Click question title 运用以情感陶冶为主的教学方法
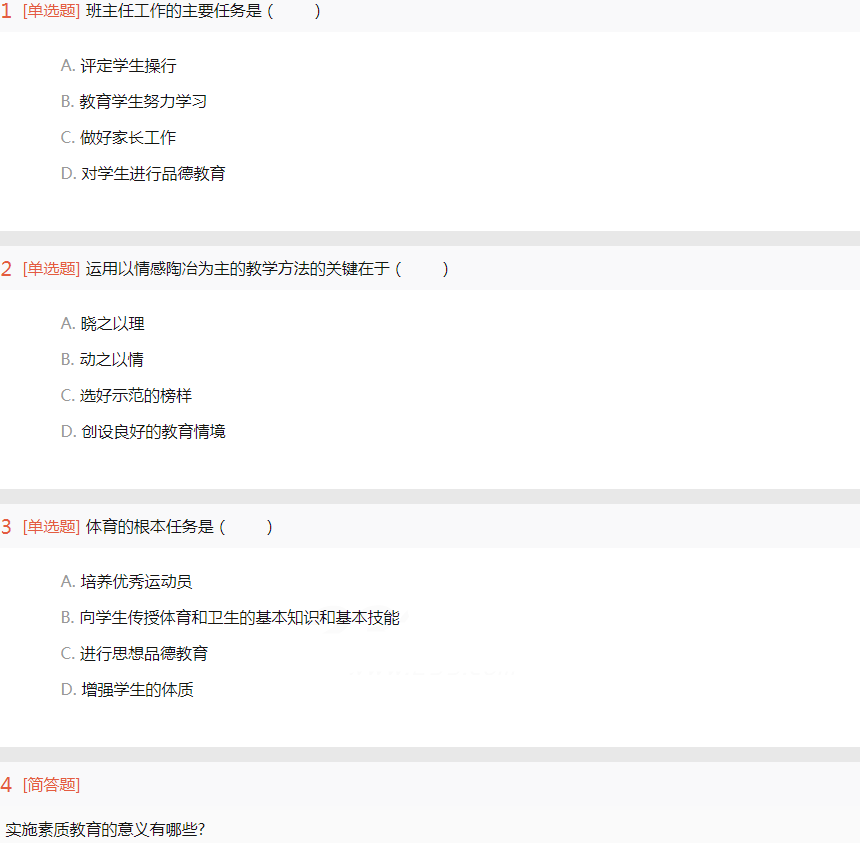 (237, 269)
